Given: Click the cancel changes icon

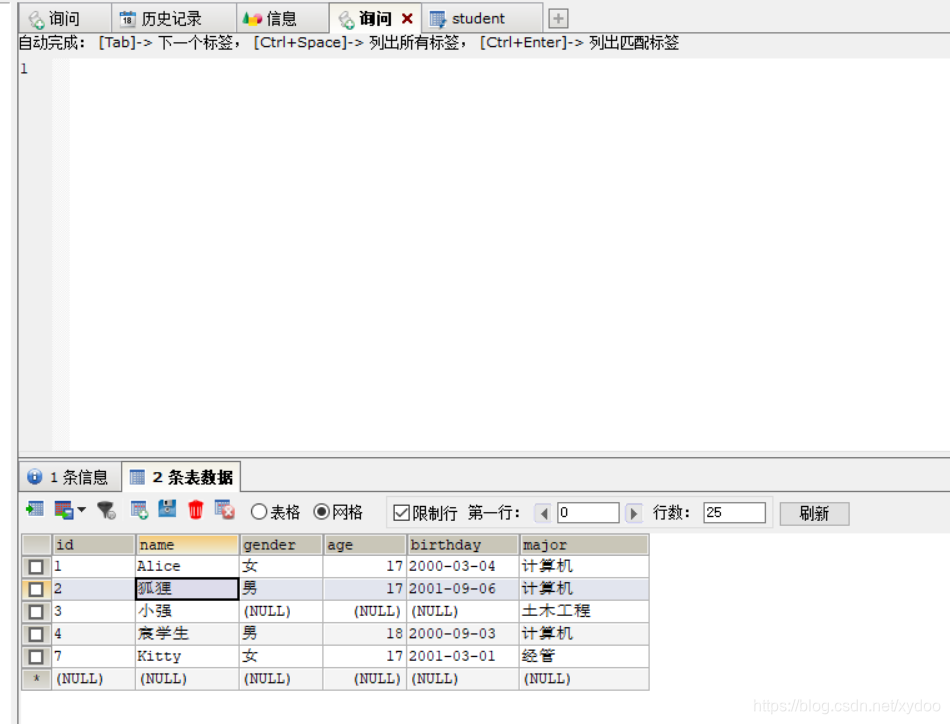Looking at the screenshot, I should point(225,510).
